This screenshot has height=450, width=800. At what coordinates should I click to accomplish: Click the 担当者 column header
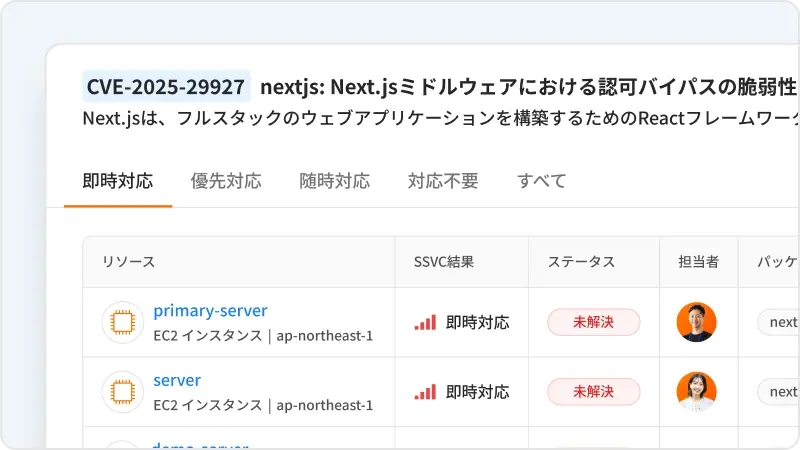[698, 262]
